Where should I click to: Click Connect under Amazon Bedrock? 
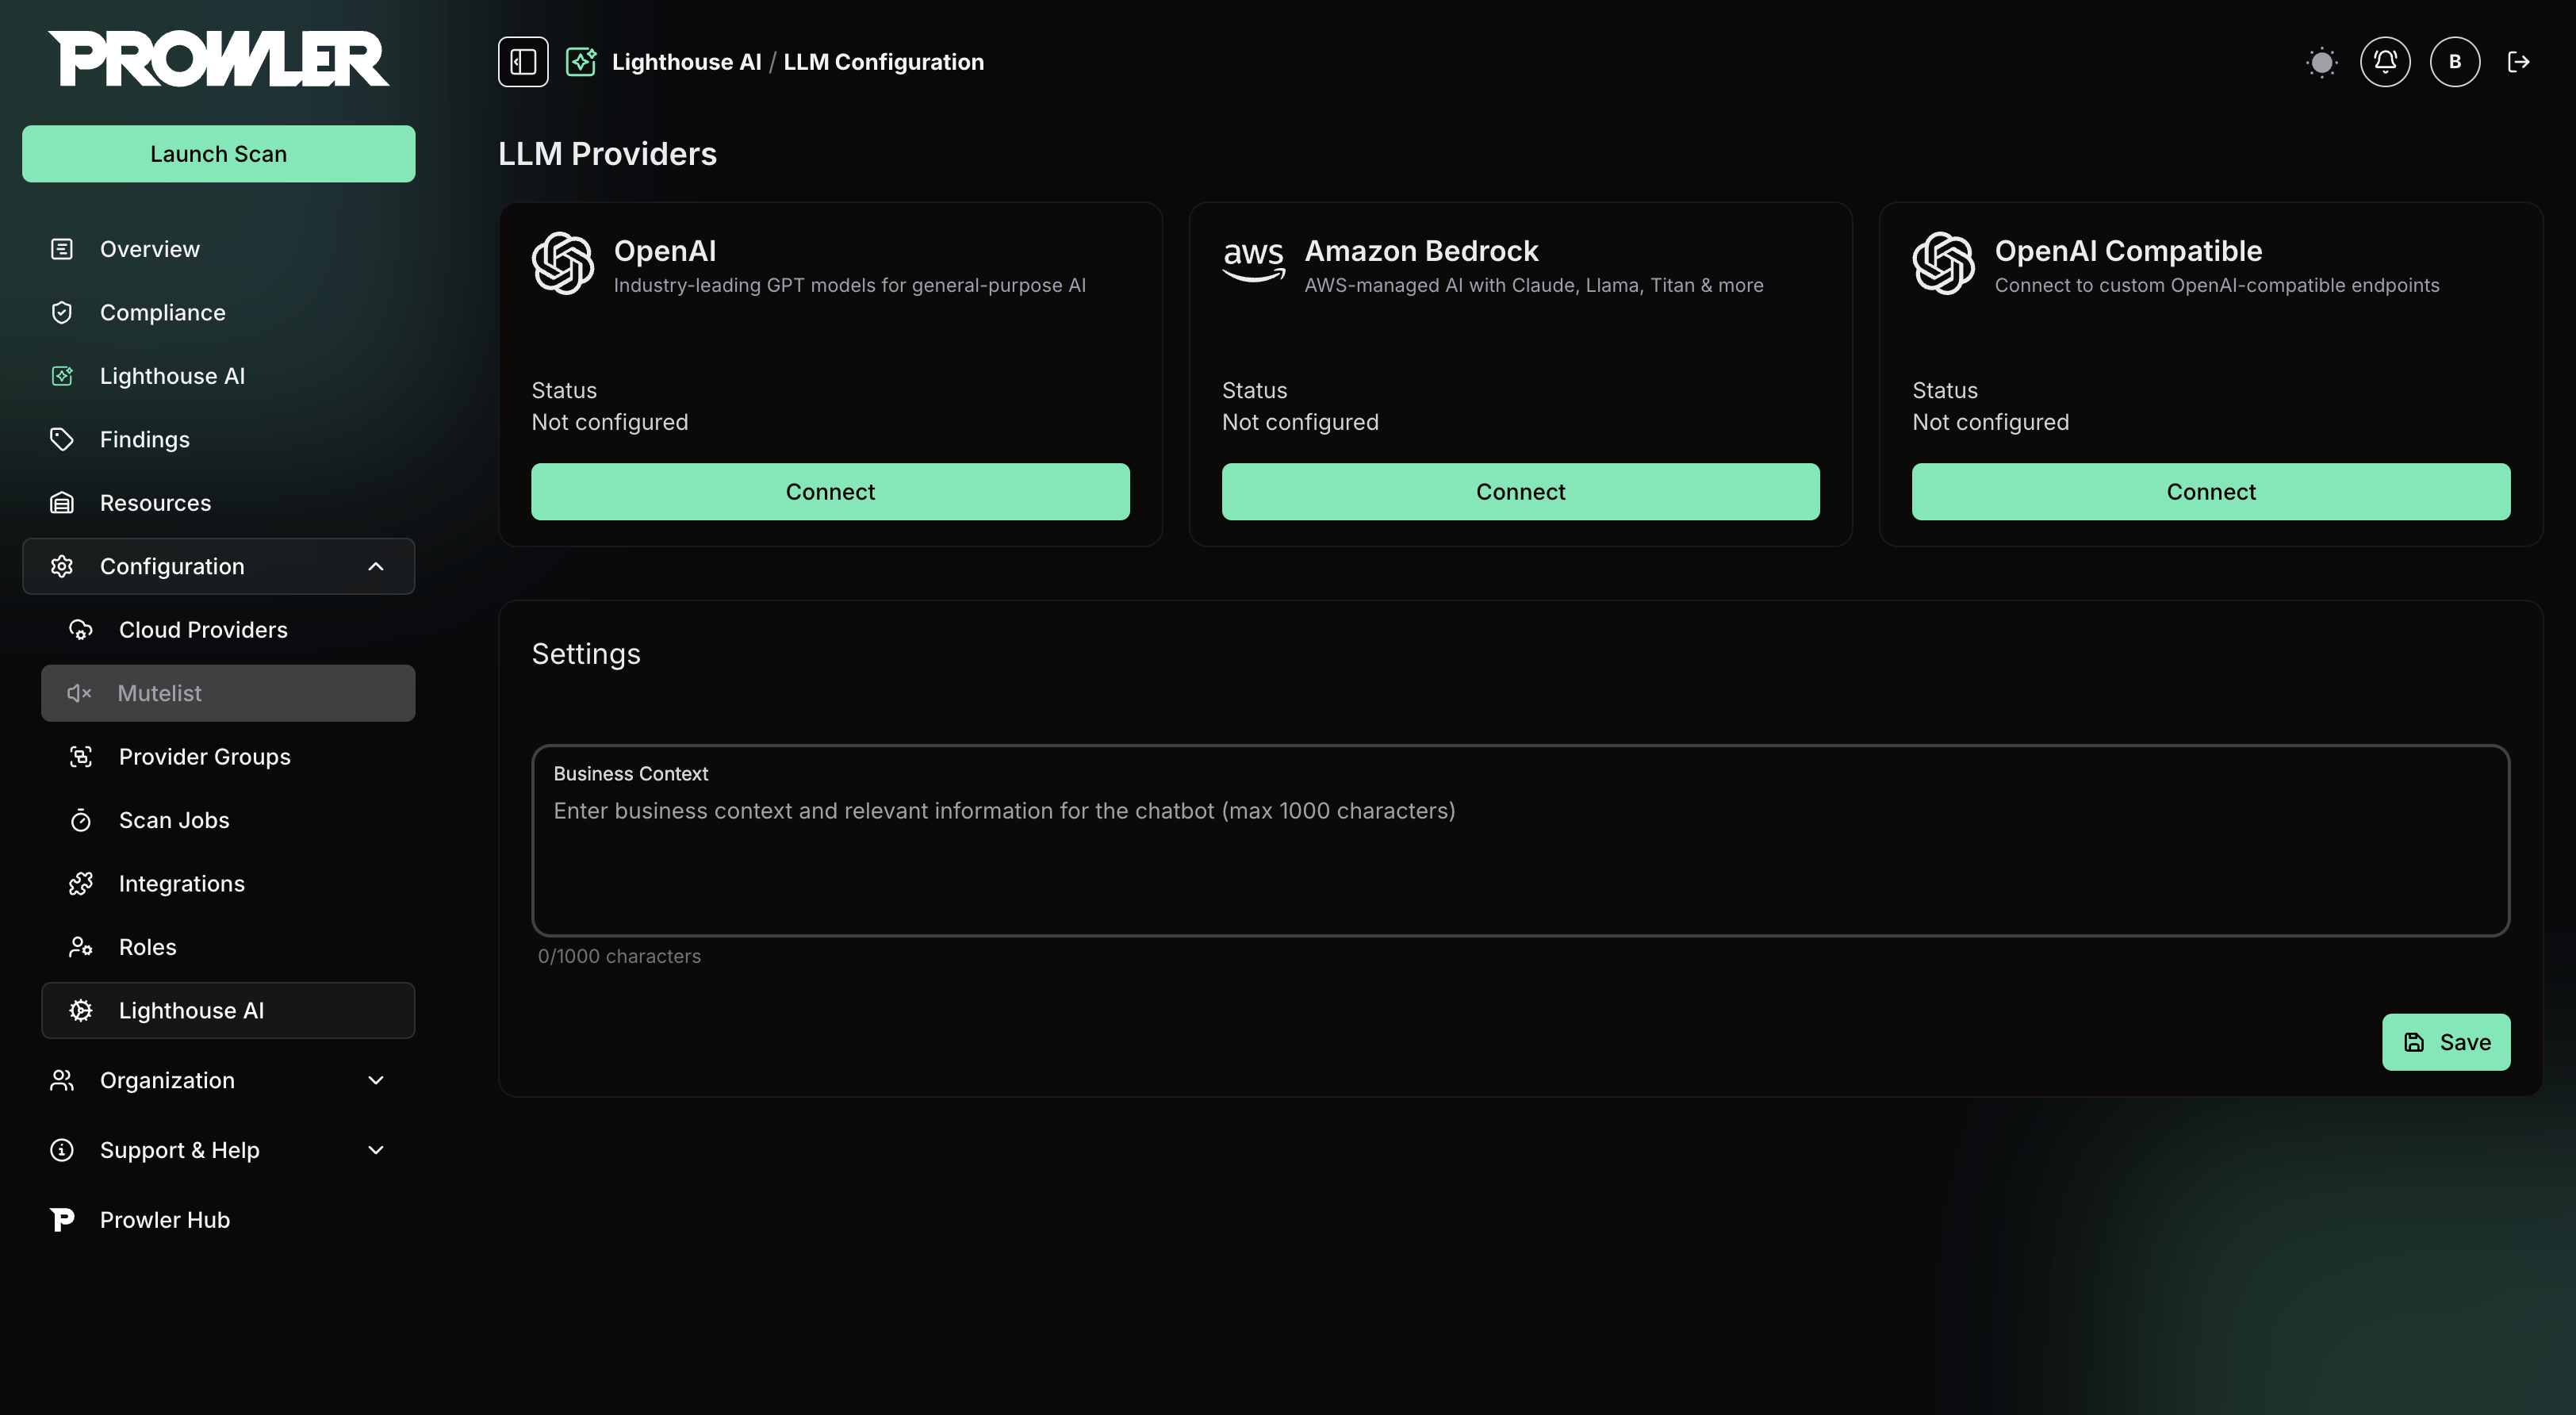tap(1520, 491)
